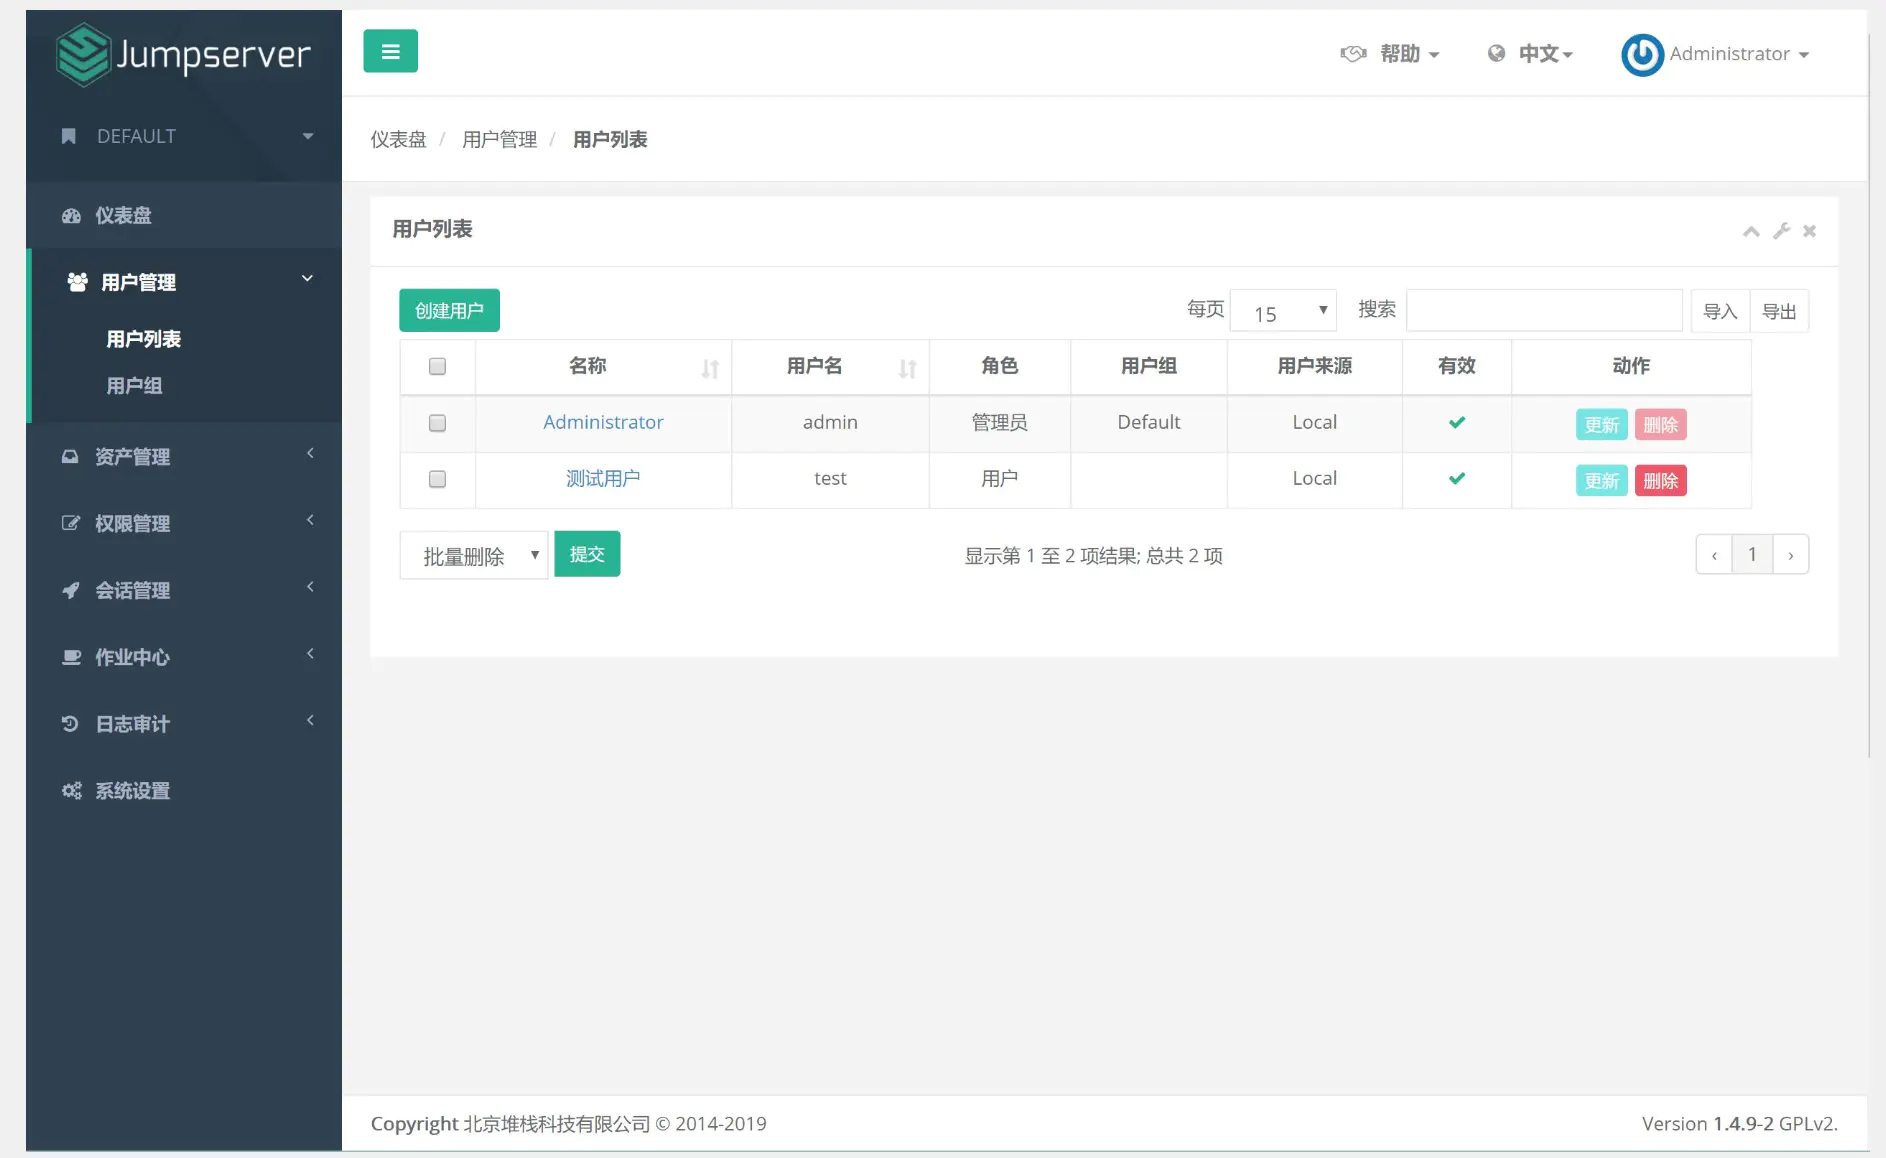1886x1158 pixels.
Task: Open the 每页 page size dropdown
Action: (x=1283, y=311)
